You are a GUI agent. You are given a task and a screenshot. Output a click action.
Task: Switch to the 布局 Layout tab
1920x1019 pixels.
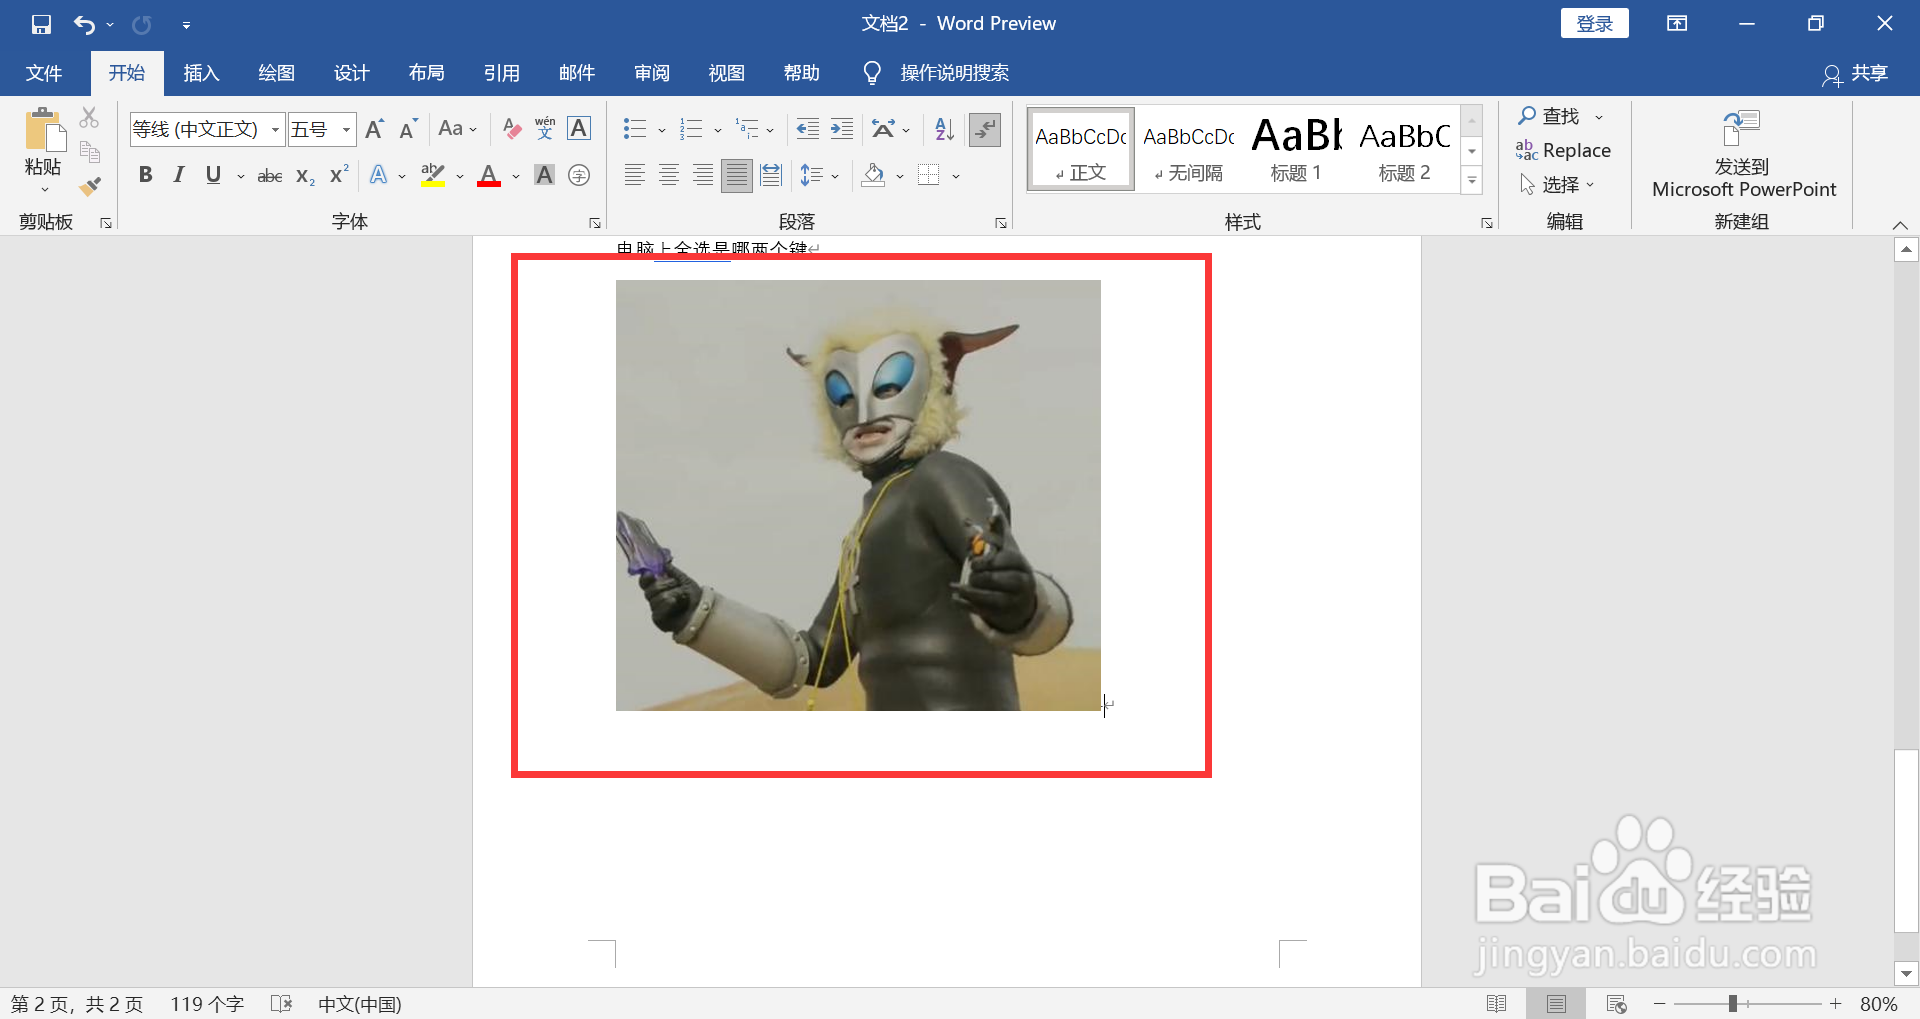pyautogui.click(x=426, y=73)
